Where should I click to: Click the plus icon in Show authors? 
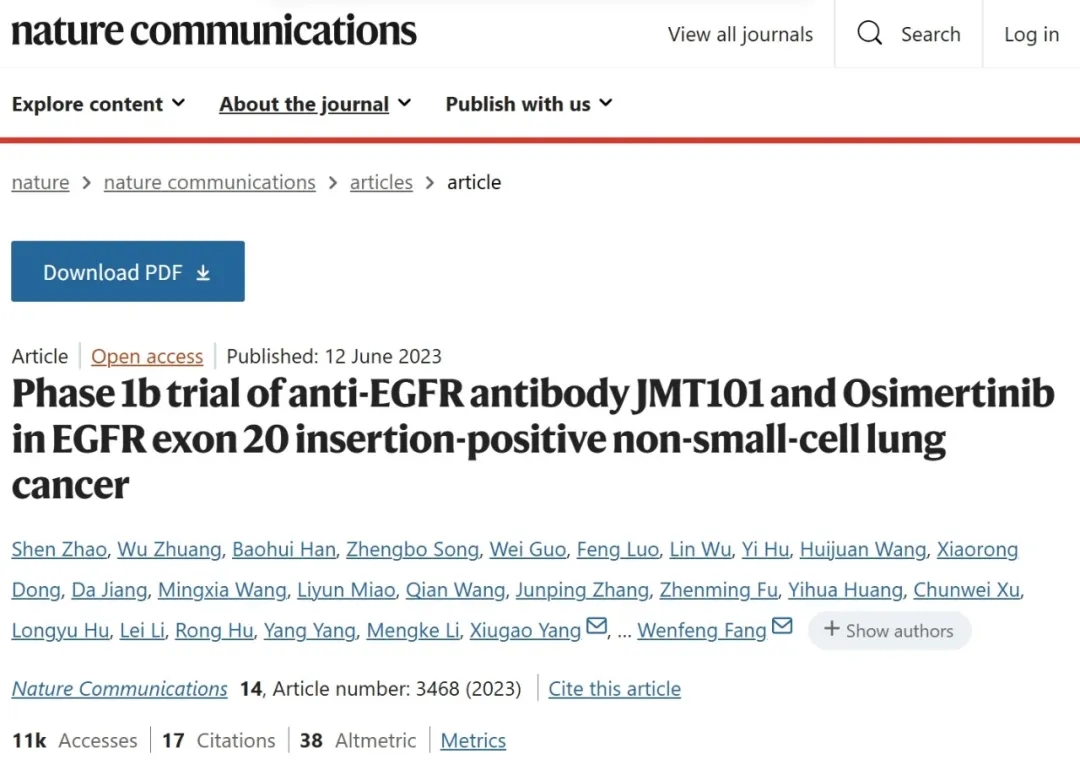click(831, 629)
